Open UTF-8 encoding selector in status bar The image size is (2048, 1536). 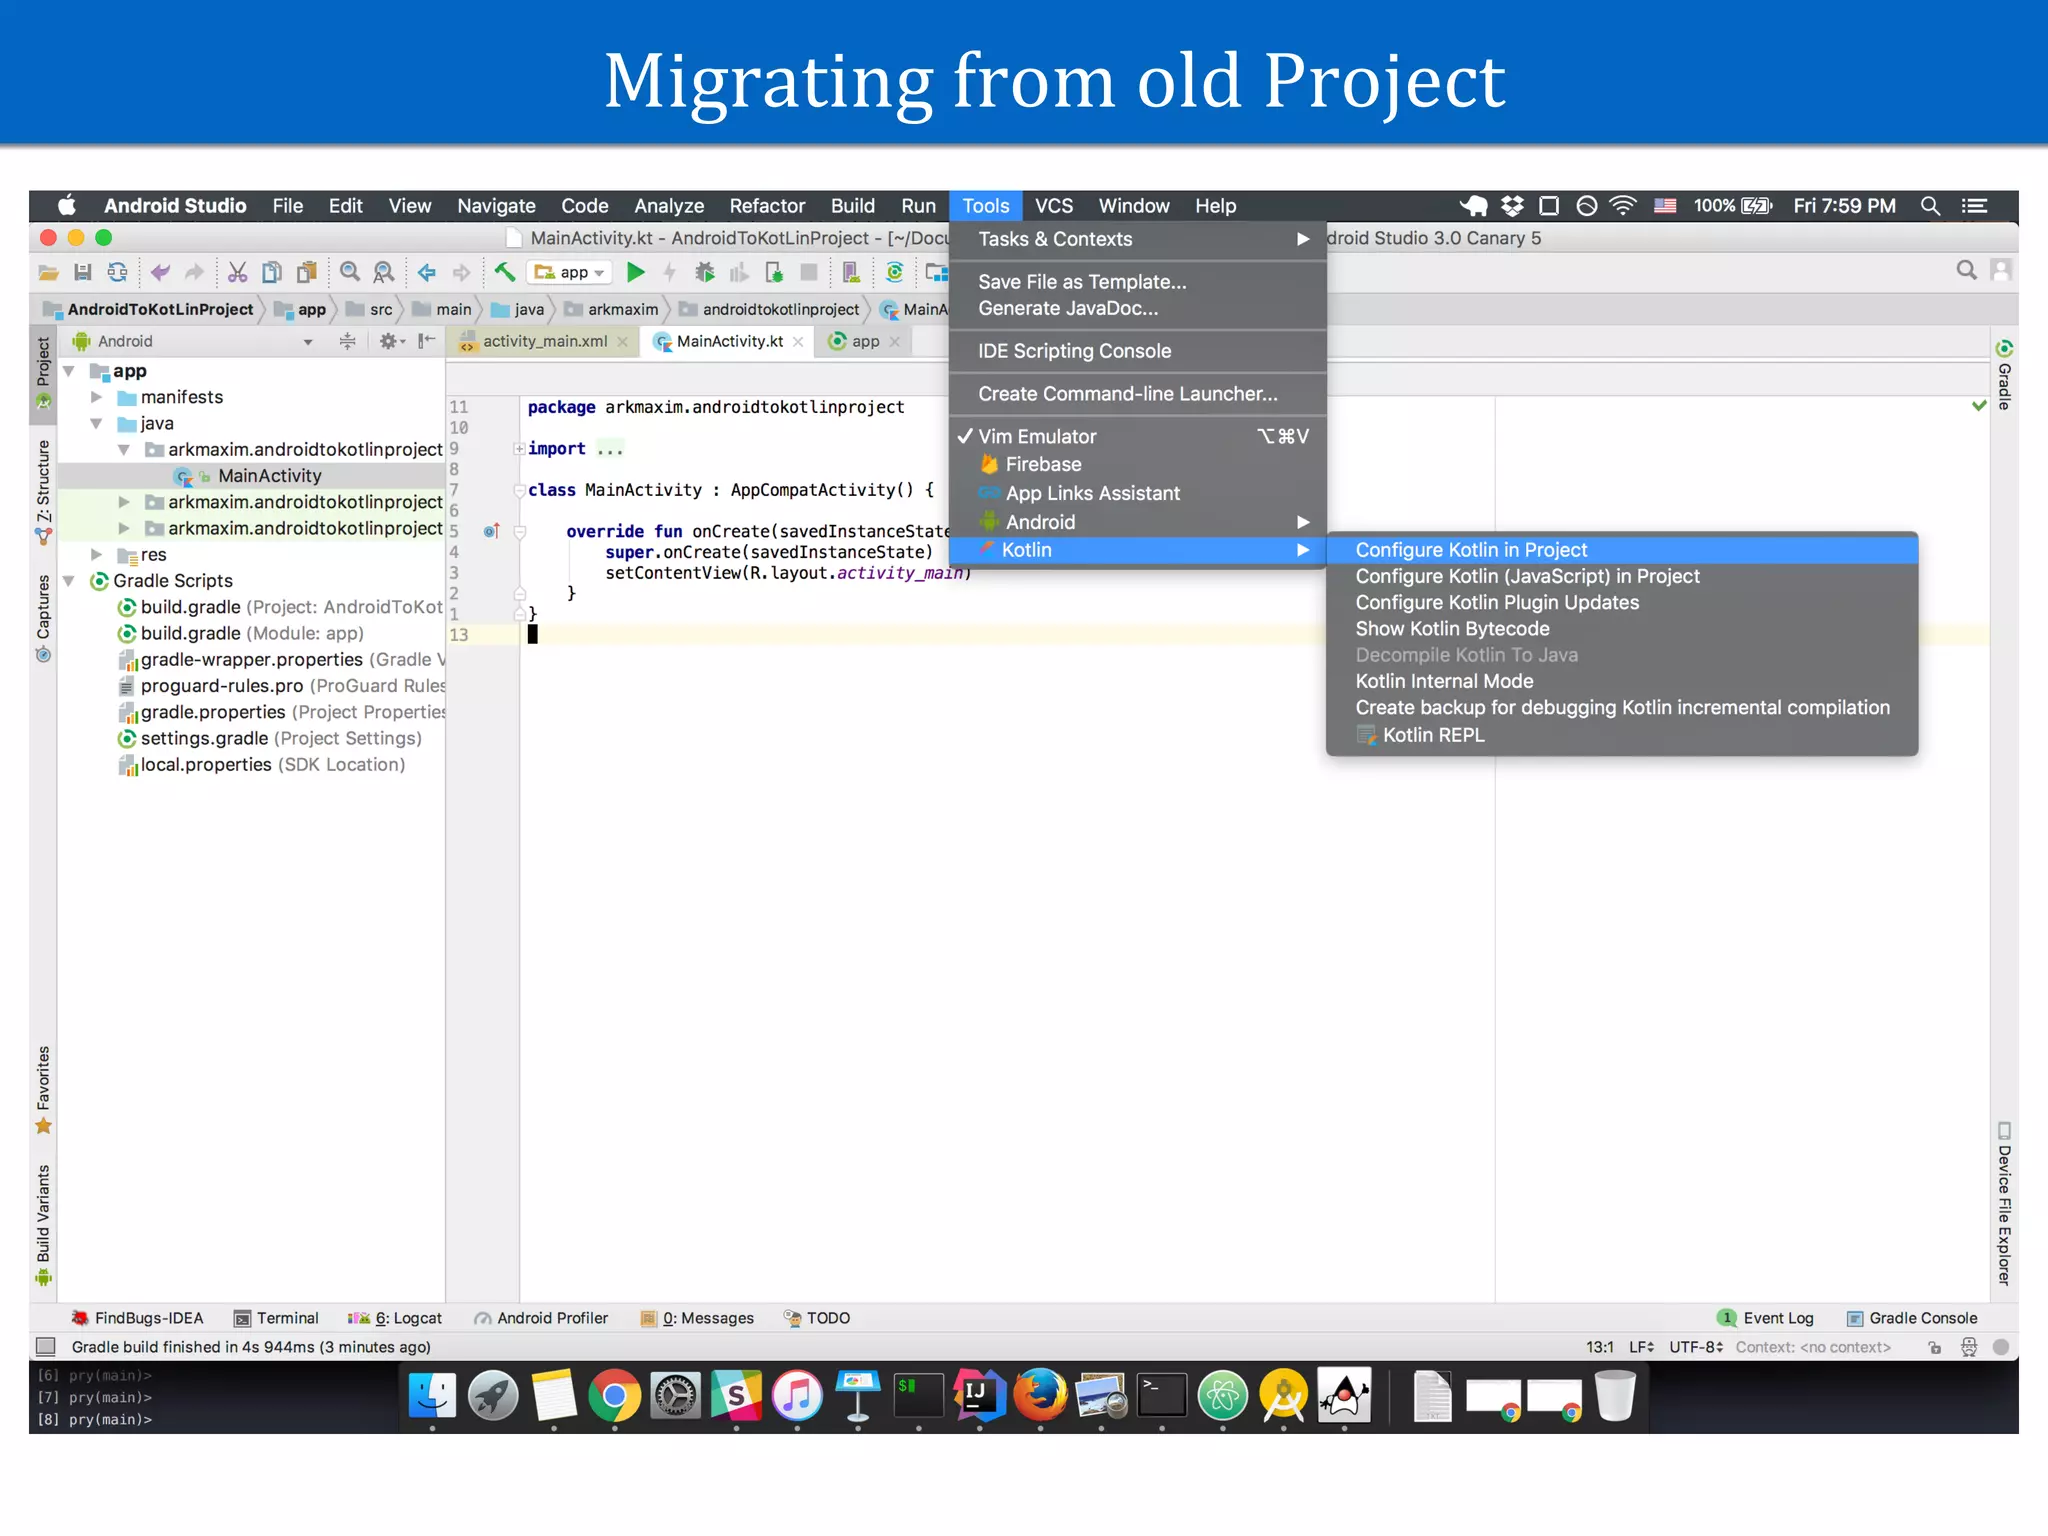pyautogui.click(x=1695, y=1347)
